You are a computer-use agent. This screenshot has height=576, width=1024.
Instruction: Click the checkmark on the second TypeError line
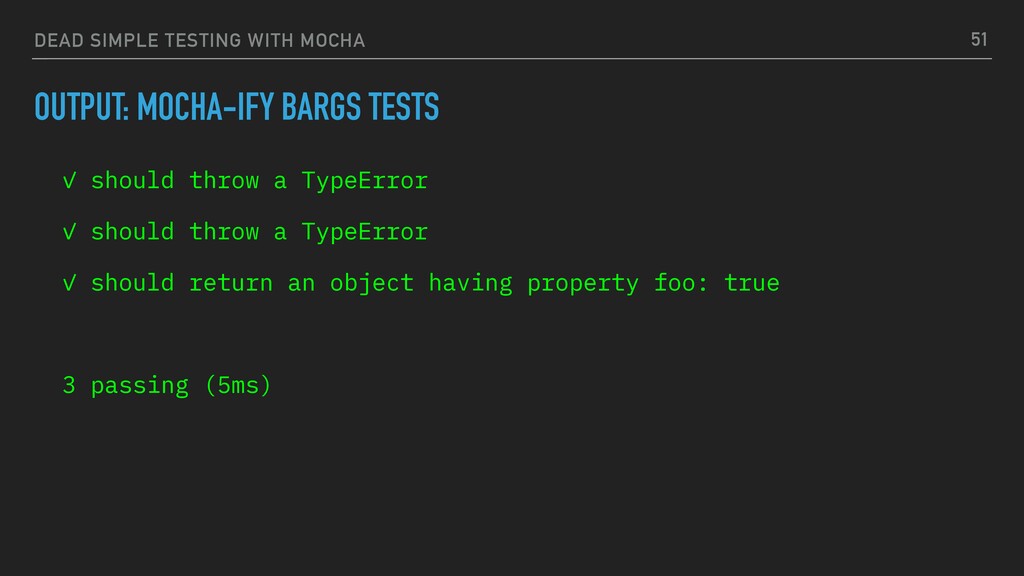[69, 232]
